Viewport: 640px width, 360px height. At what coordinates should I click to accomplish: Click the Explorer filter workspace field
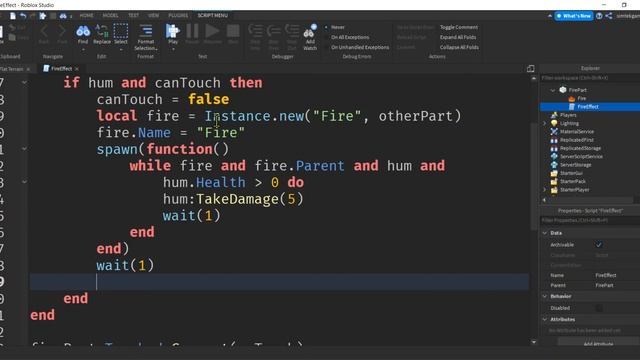click(590, 78)
